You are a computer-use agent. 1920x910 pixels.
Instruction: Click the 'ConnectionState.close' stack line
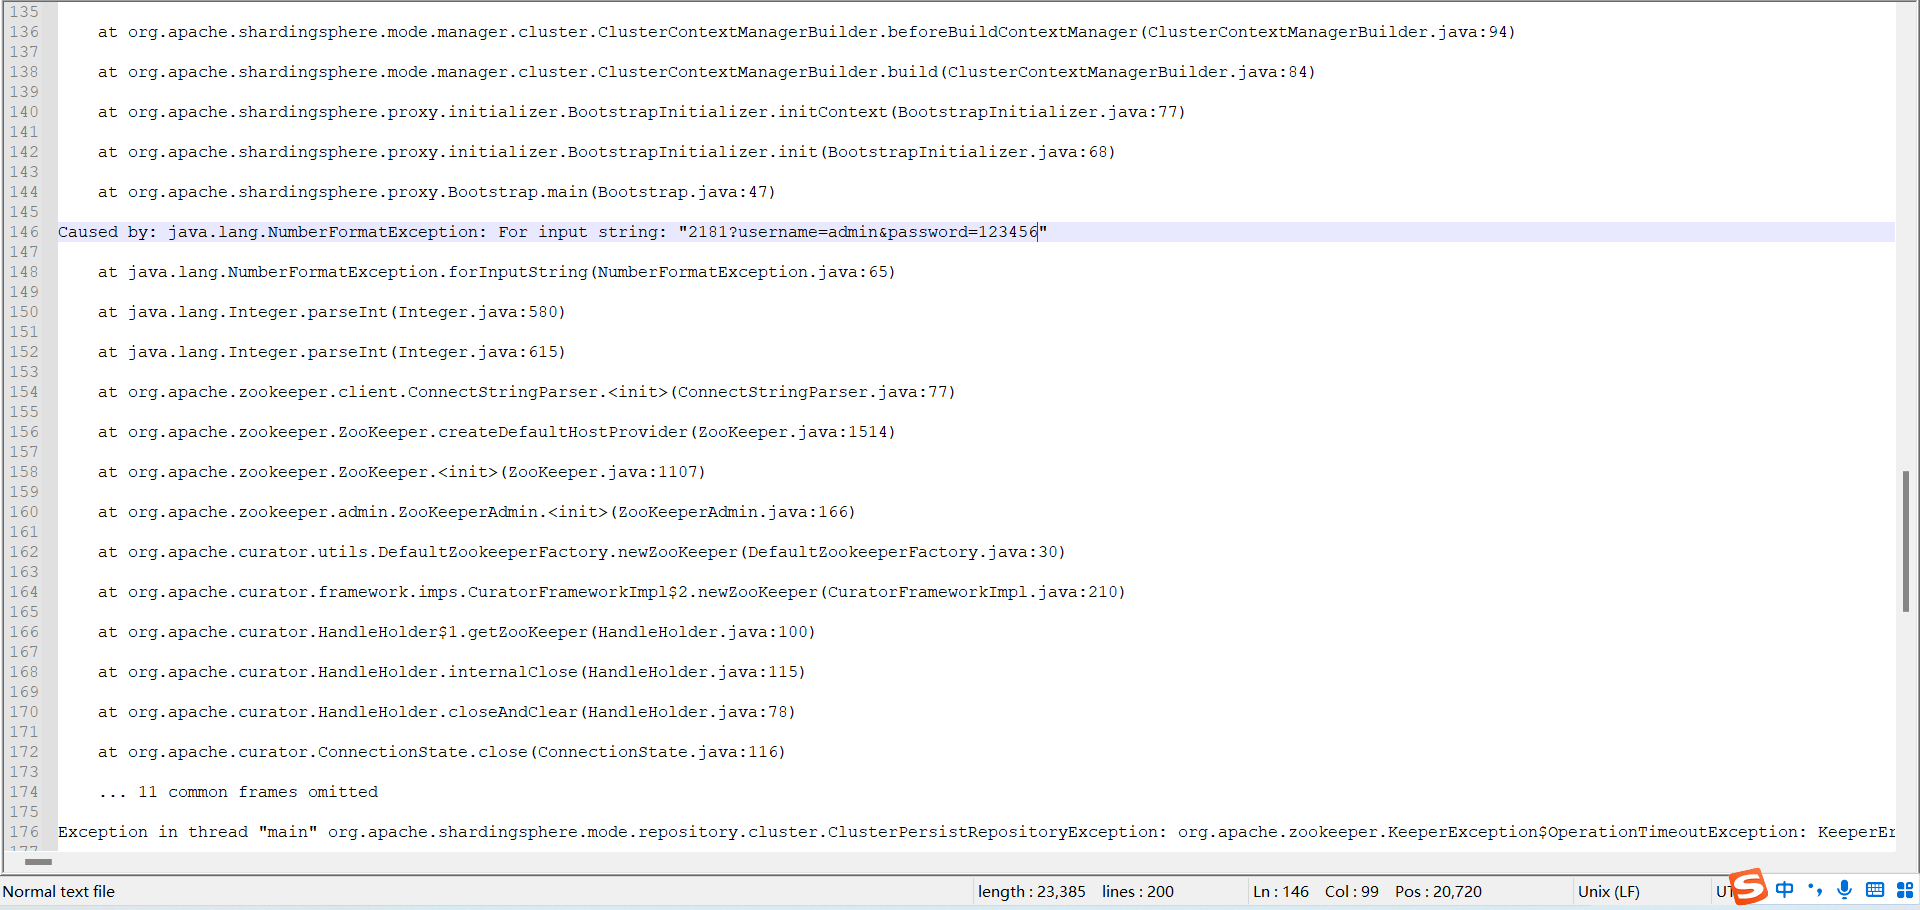click(441, 752)
